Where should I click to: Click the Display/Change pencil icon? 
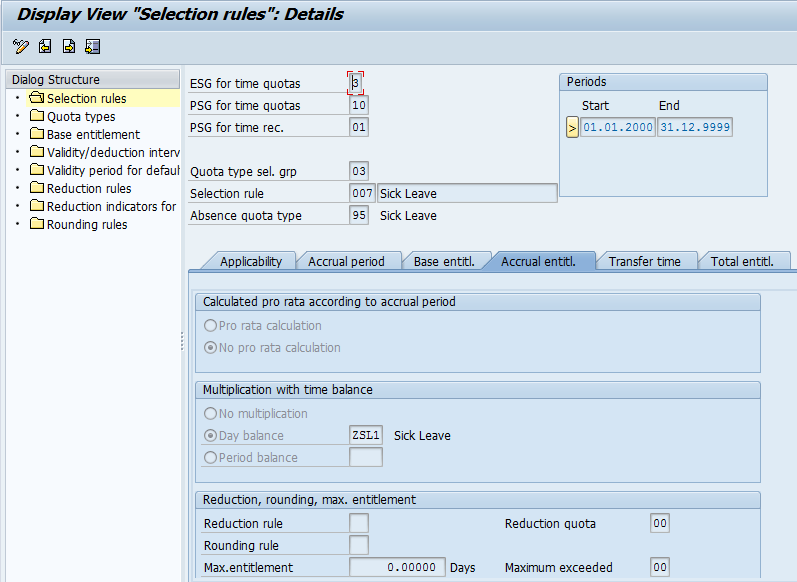(21, 46)
